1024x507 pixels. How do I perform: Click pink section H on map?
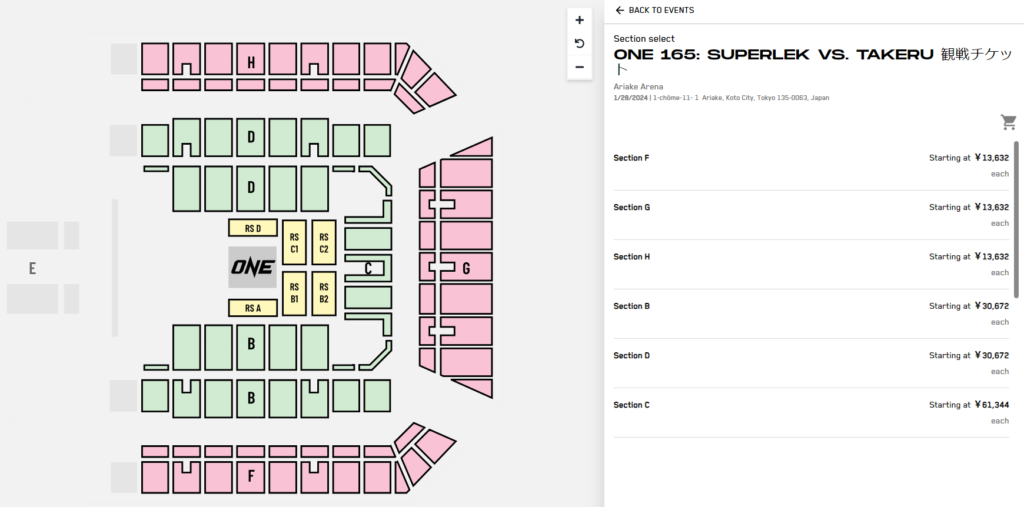[x=251, y=63]
